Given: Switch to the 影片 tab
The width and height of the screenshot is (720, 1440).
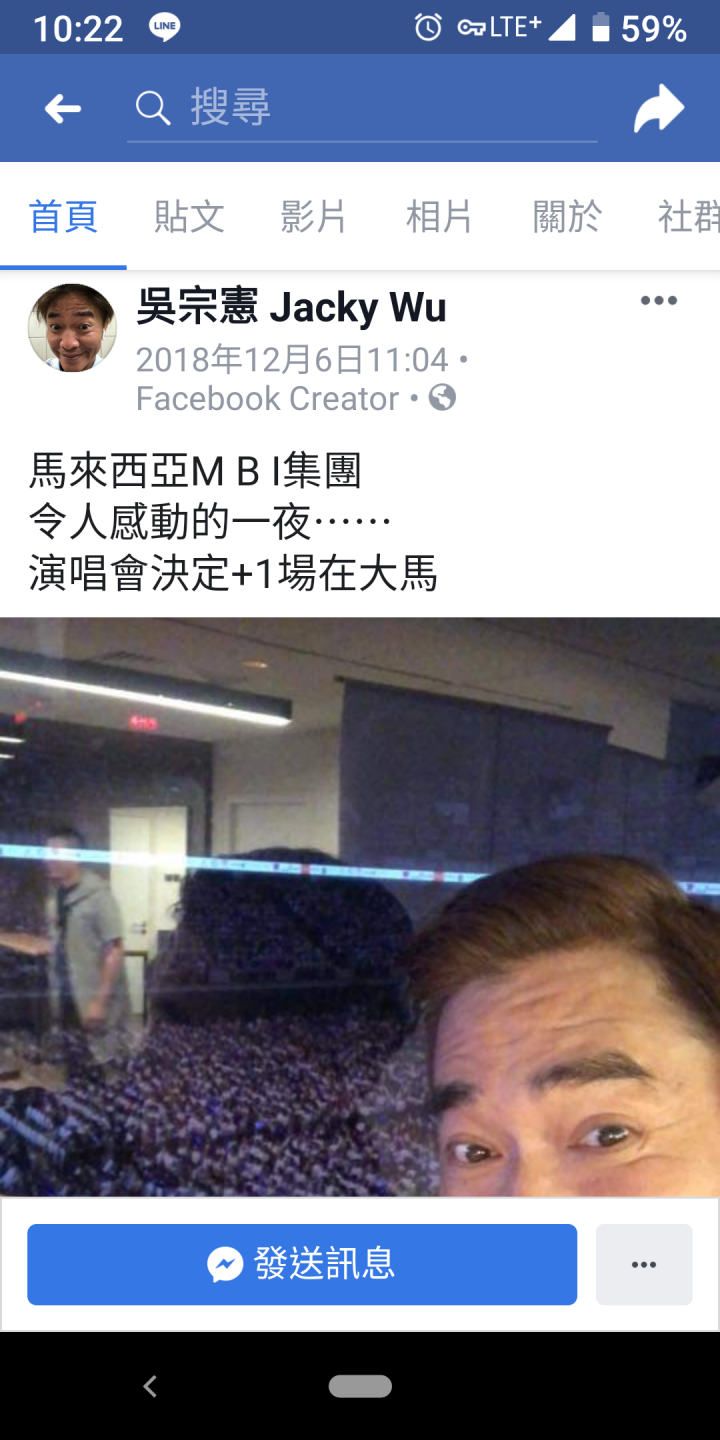Looking at the screenshot, I should pyautogui.click(x=313, y=216).
